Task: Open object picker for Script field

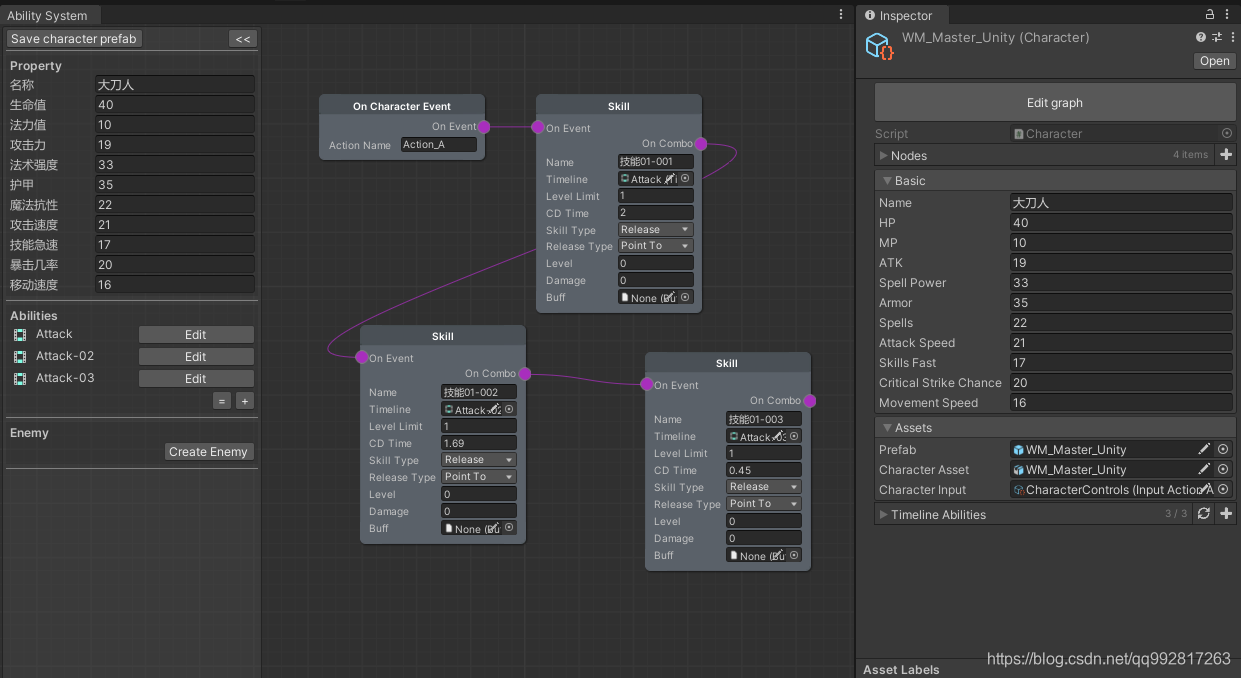Action: [x=1227, y=133]
